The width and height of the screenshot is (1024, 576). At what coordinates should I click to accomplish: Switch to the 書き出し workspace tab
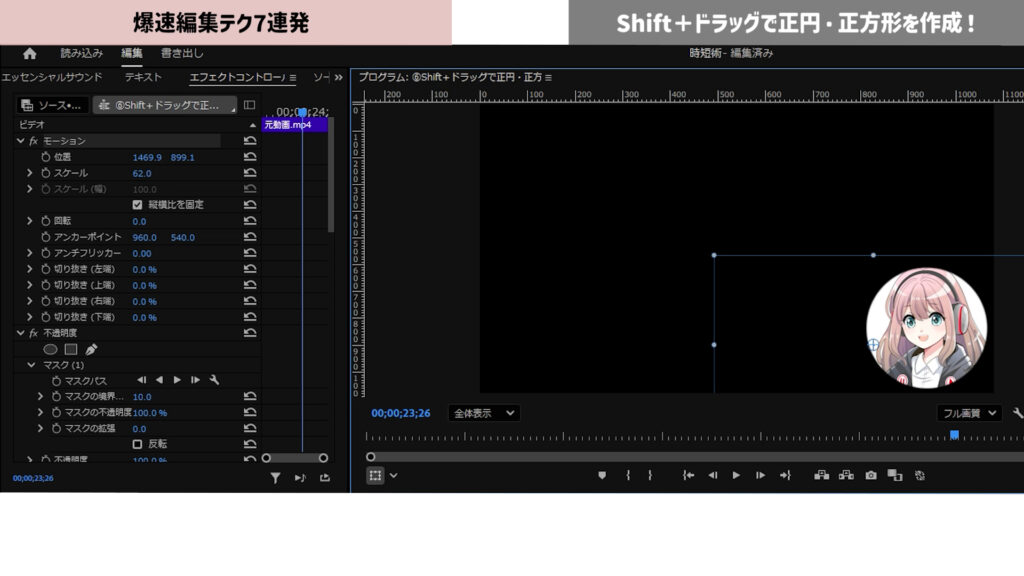[x=182, y=54]
